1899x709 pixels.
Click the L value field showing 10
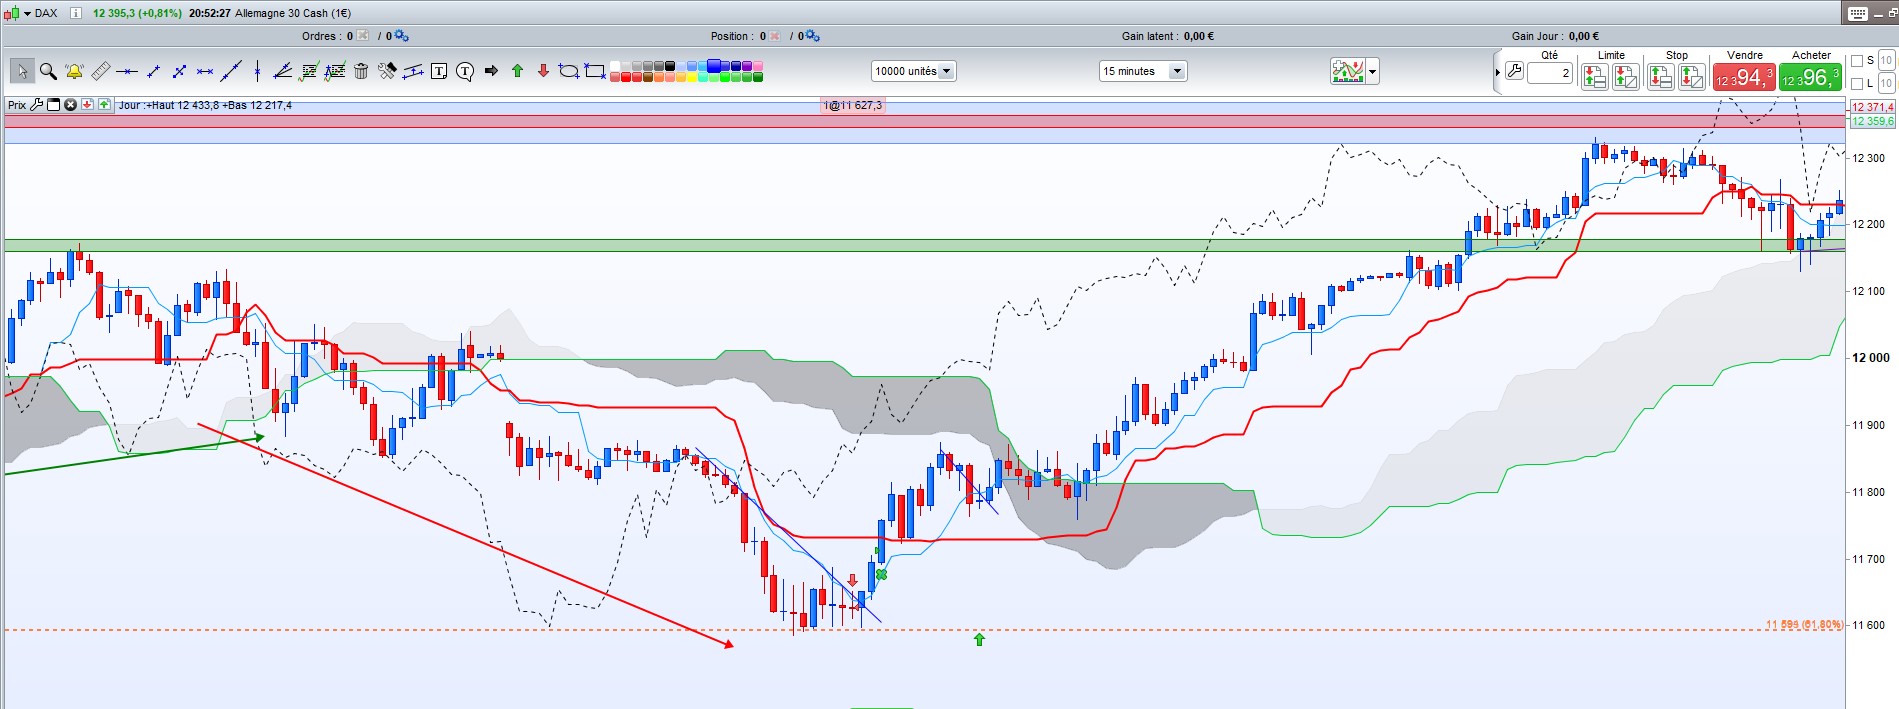click(1887, 83)
